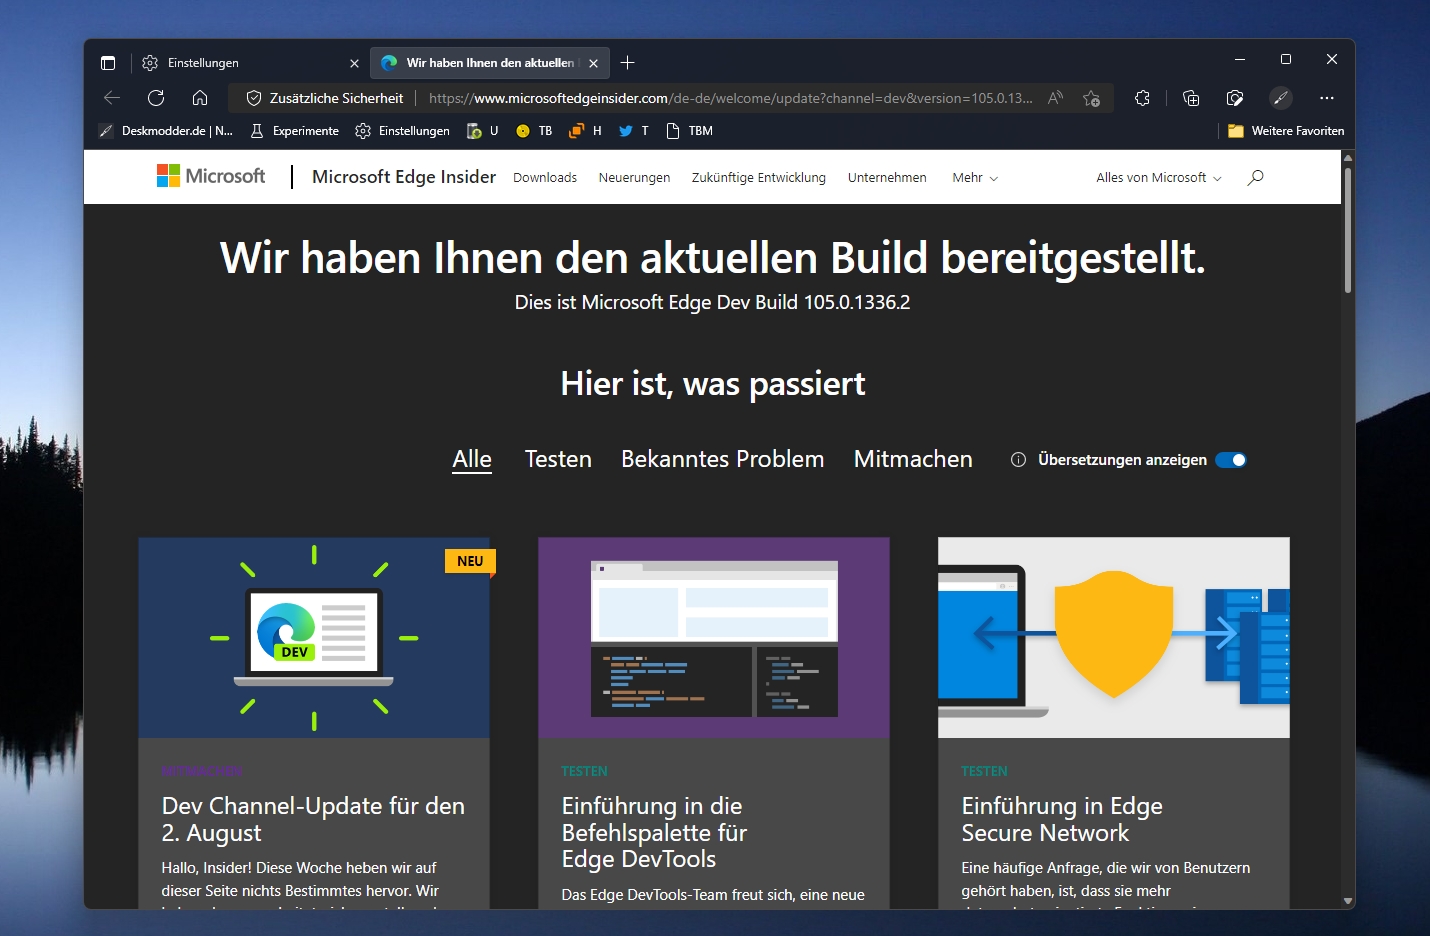Open the profile avatar icon
This screenshot has width=1430, height=936.
click(1280, 98)
